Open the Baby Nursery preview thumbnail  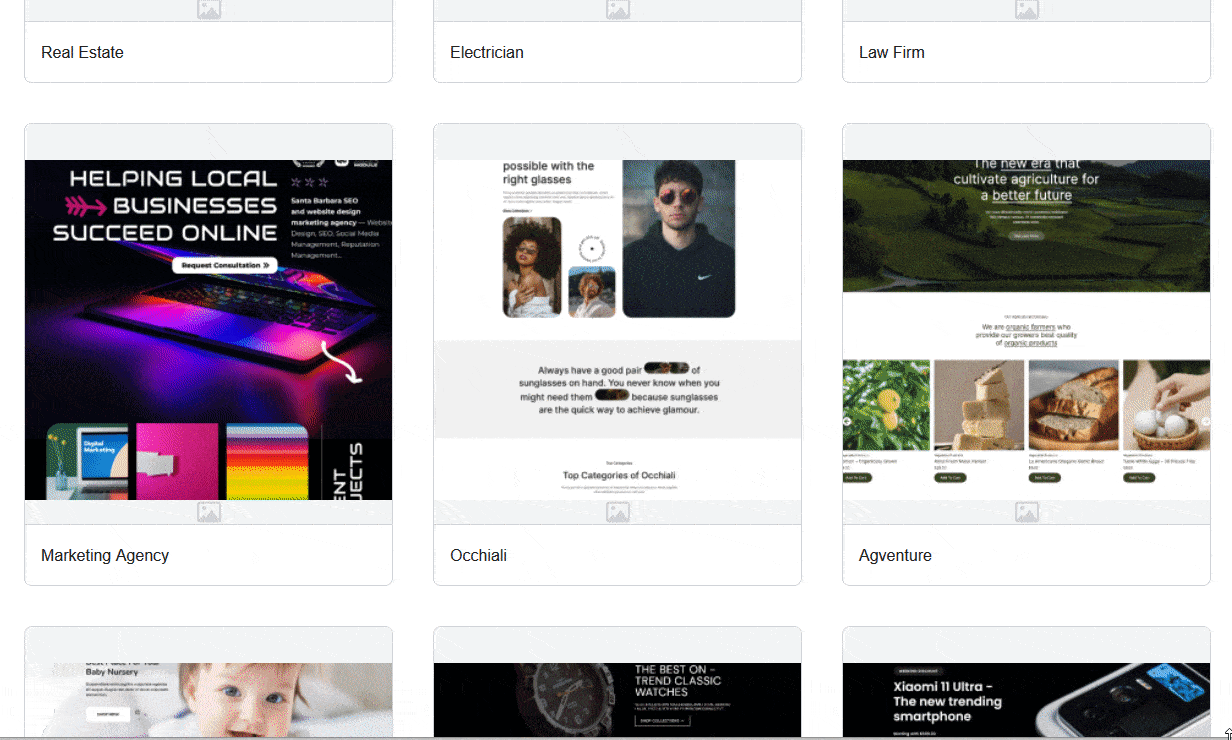tap(208, 699)
